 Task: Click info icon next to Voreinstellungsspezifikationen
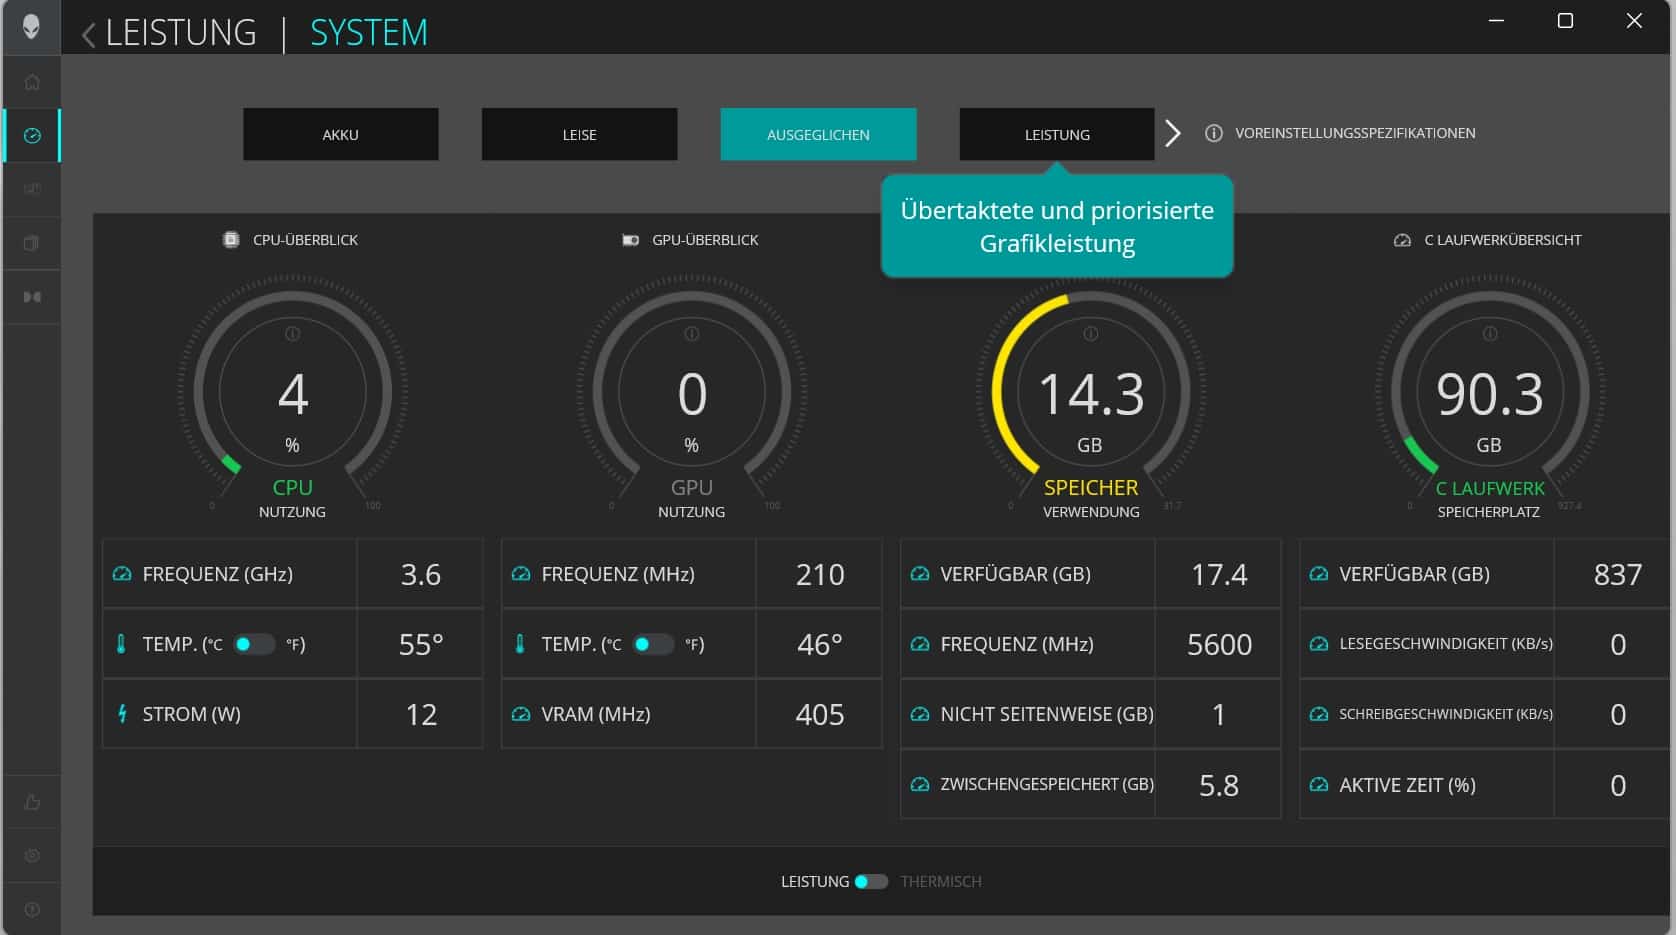pyautogui.click(x=1213, y=133)
